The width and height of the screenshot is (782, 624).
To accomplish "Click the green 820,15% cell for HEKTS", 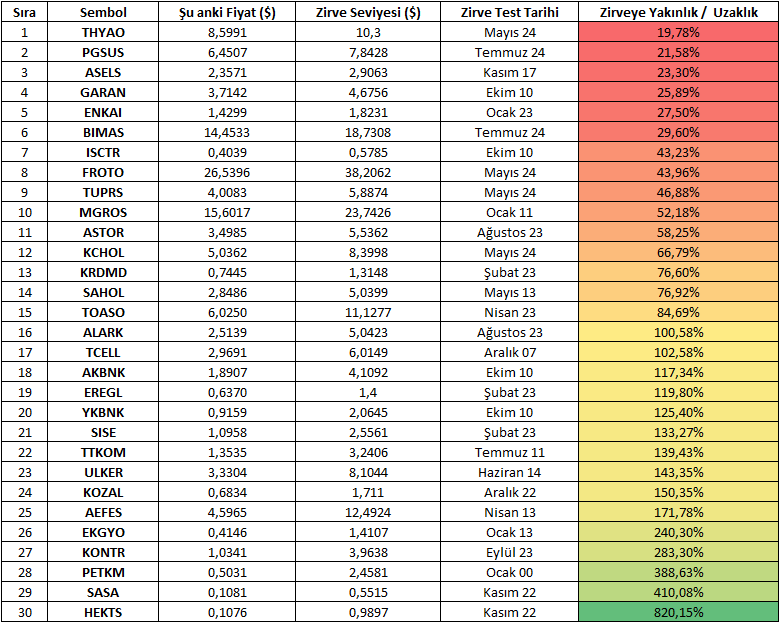I will 679,612.
